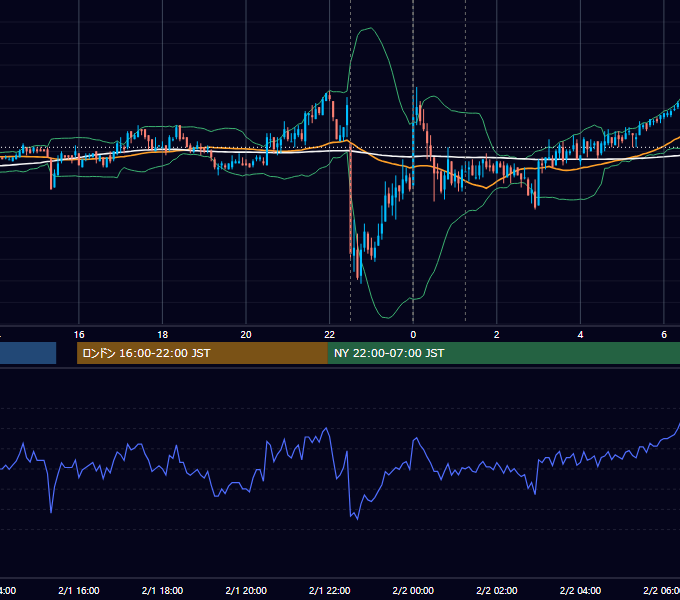Click the 2 hour label on upper axis
Screen dimensions: 680x600
pos(497,335)
